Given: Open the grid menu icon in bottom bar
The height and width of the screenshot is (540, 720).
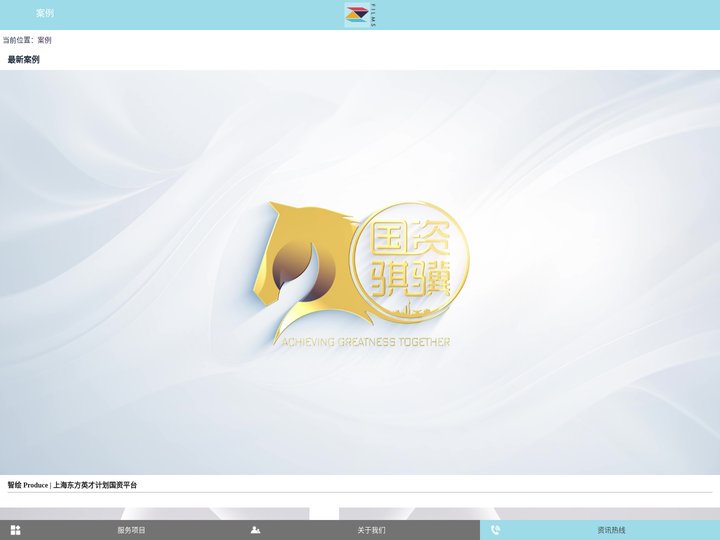Looking at the screenshot, I should click(16, 530).
